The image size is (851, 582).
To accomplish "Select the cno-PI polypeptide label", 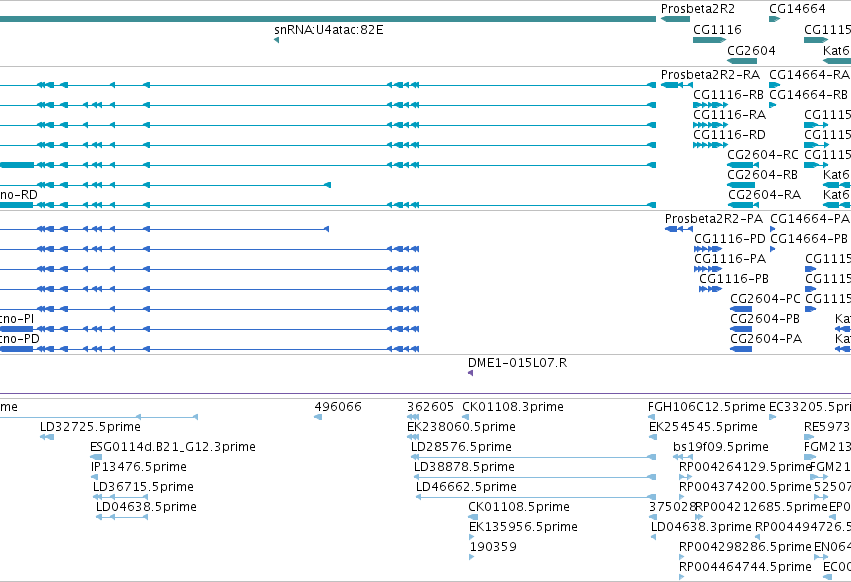I will [x=17, y=319].
